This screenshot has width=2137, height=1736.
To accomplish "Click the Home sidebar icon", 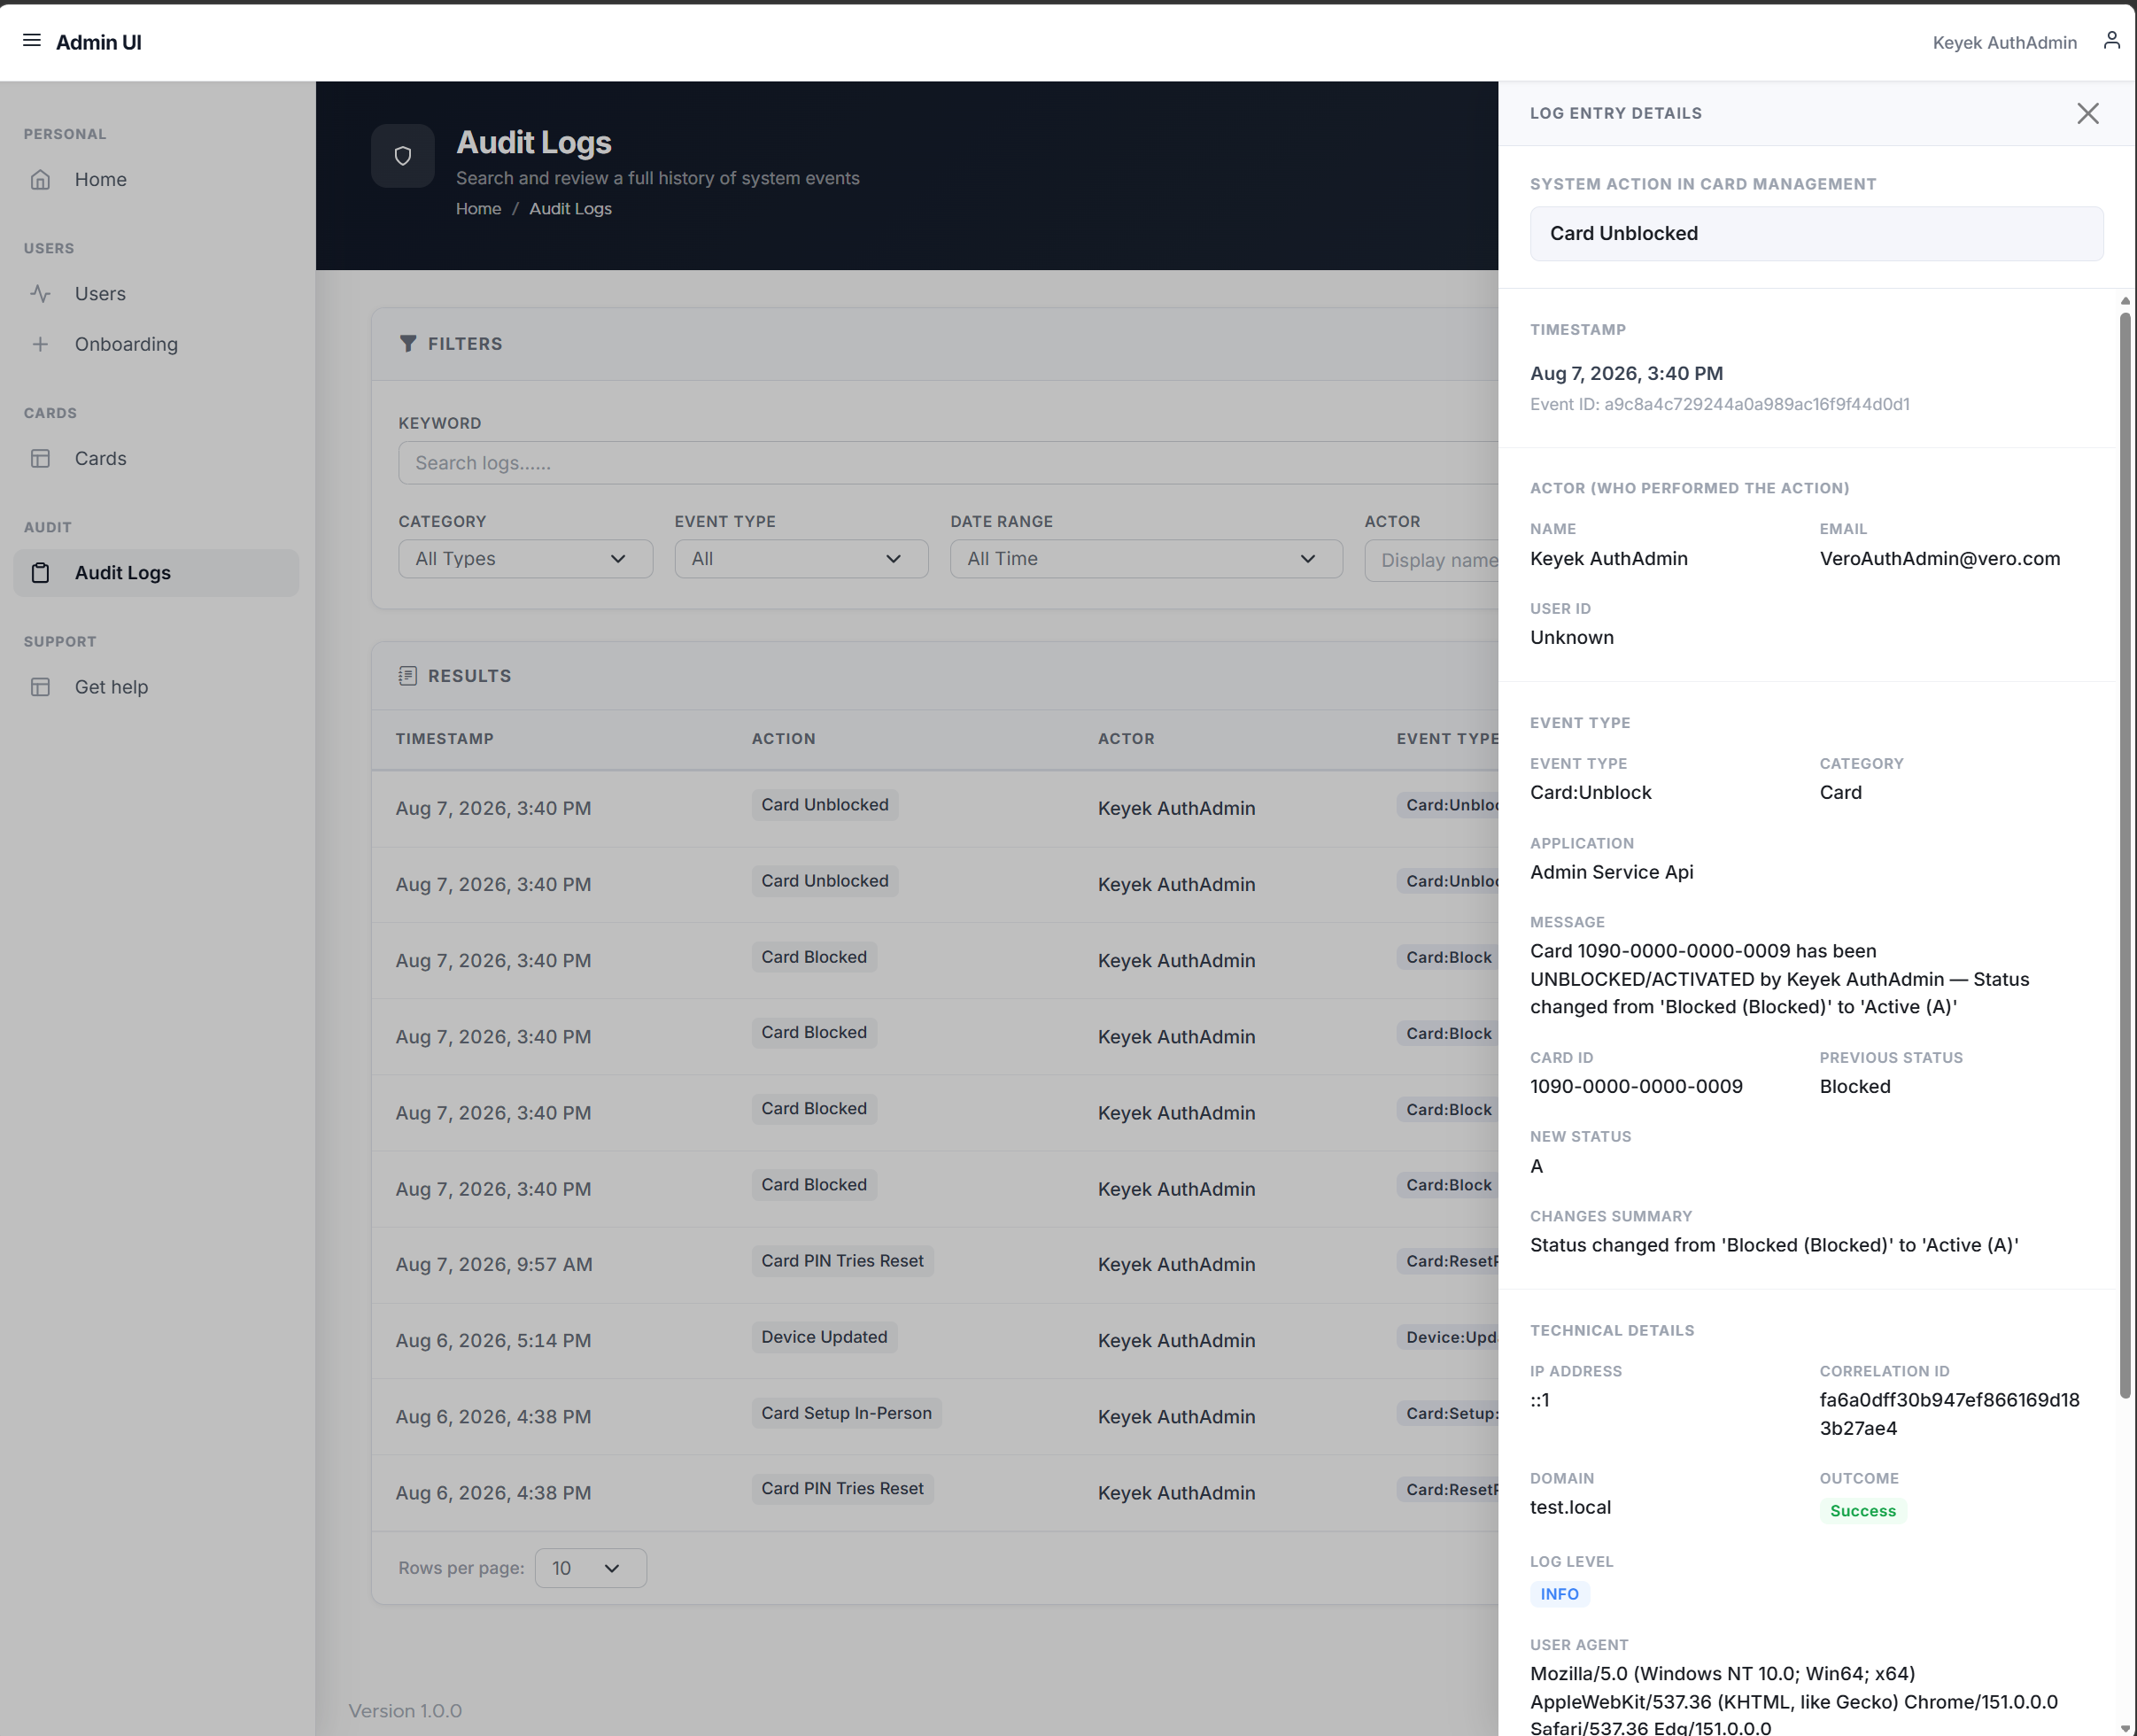I will click(40, 180).
